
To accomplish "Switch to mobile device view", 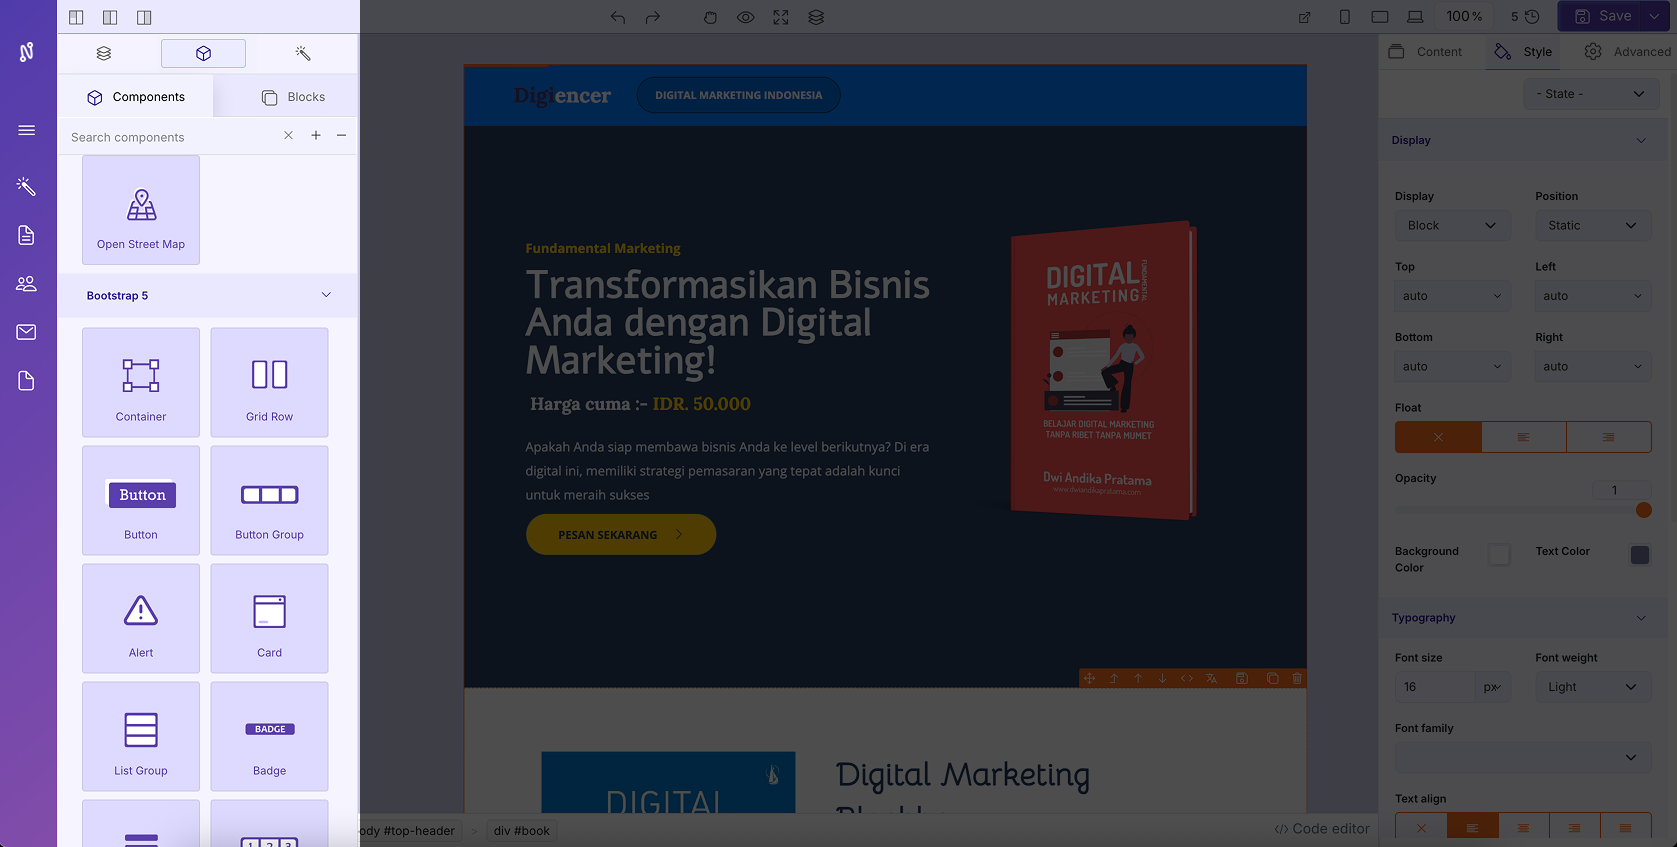I will click(1344, 17).
